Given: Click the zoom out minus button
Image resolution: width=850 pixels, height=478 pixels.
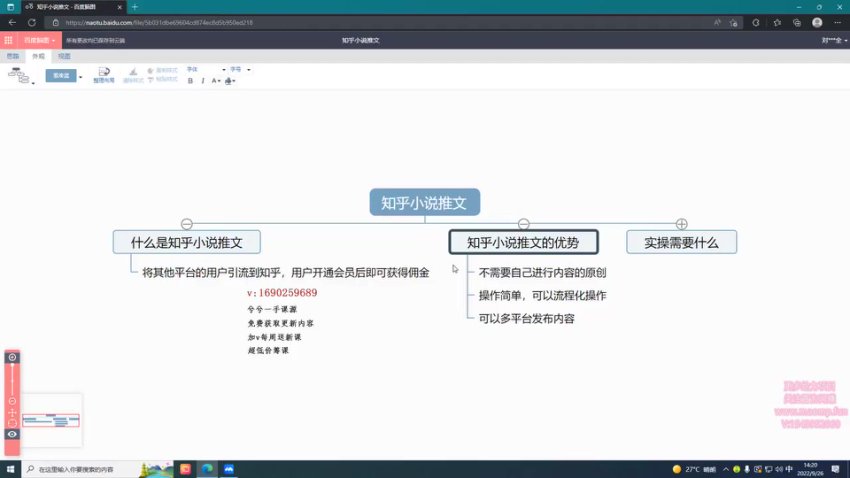Looking at the screenshot, I should [12, 401].
